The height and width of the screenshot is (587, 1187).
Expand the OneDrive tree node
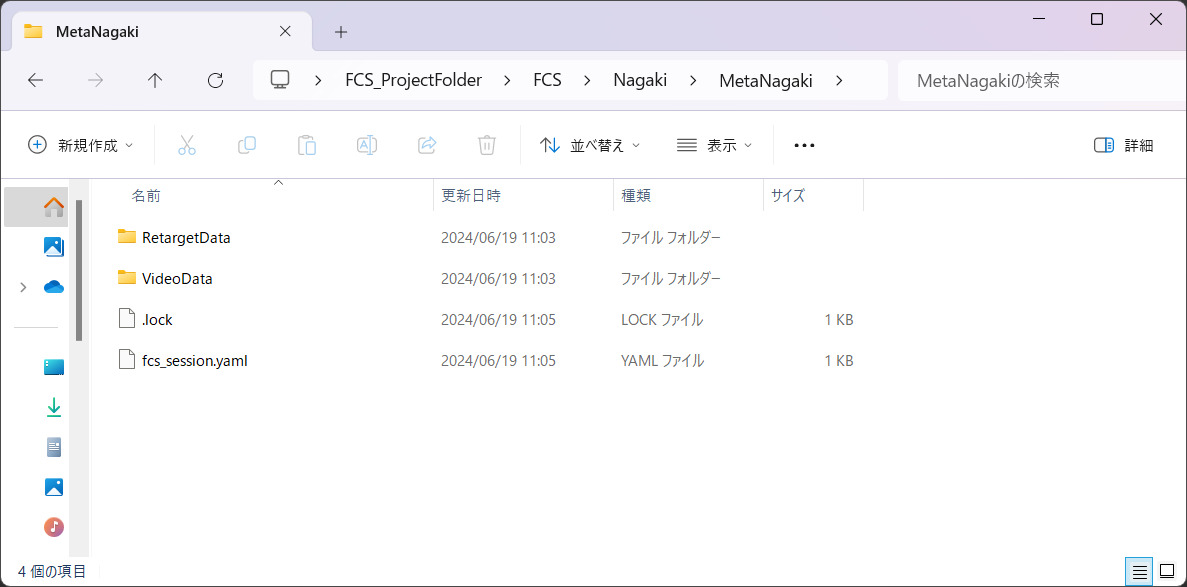click(23, 287)
